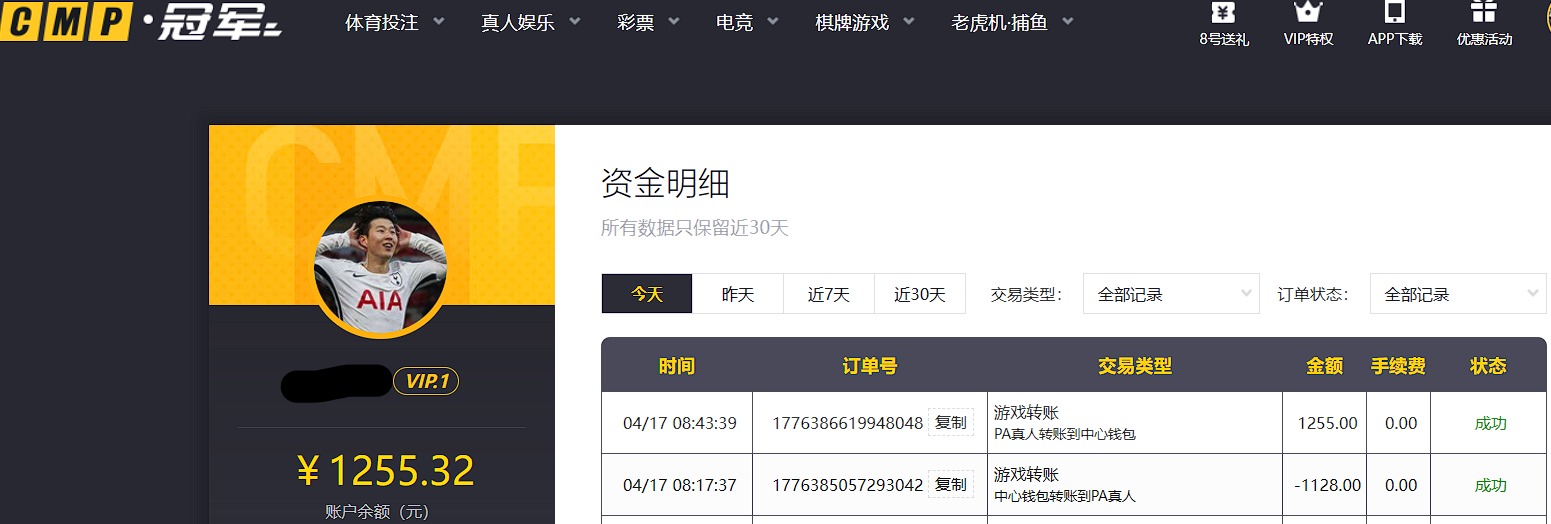Open the 订单状态 全部记录 dropdown
The height and width of the screenshot is (524, 1551).
[1458, 294]
